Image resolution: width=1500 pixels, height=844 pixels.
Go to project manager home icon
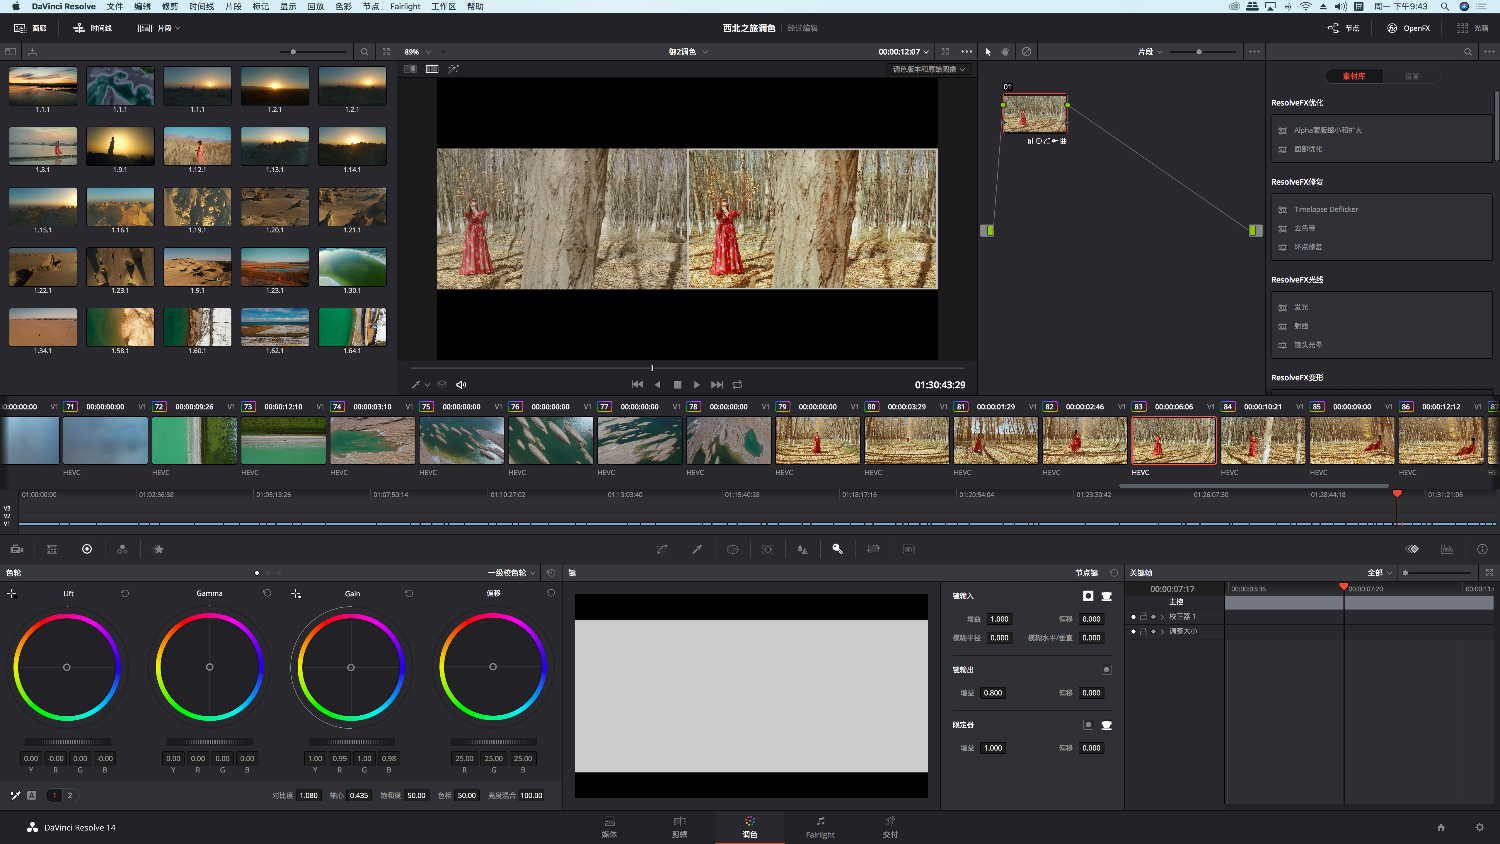1441,827
